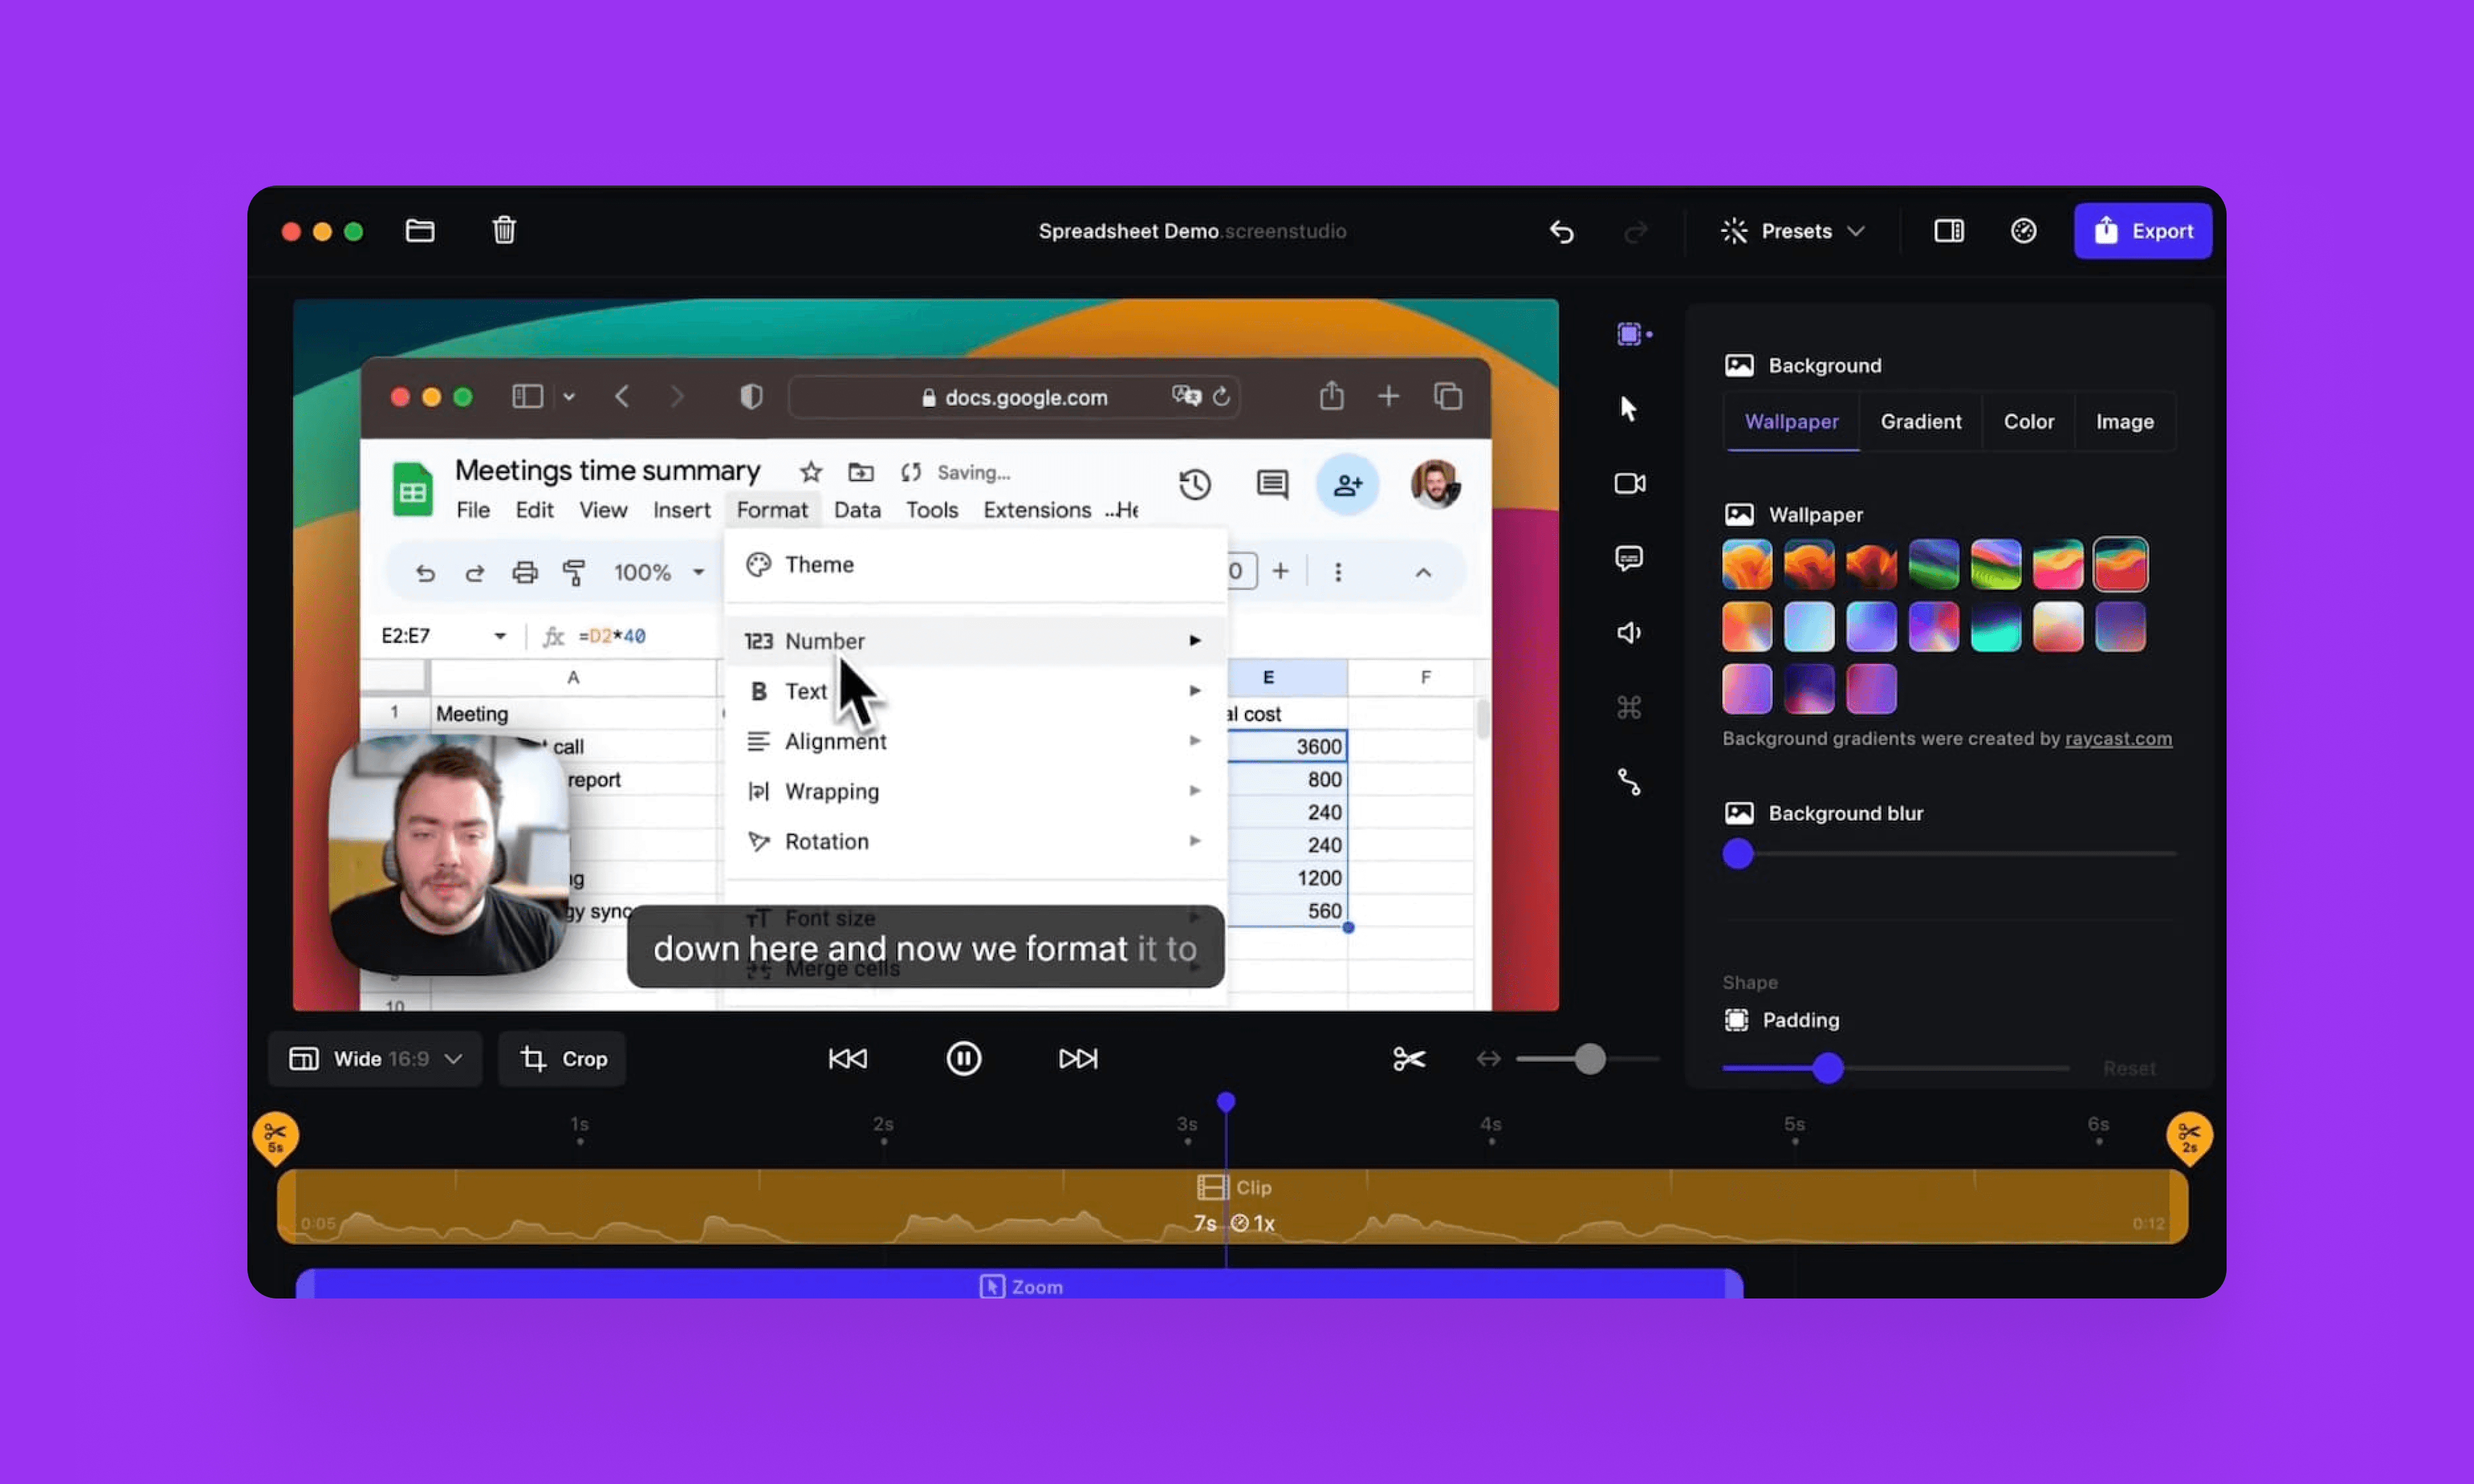Open the Presets dropdown
The height and width of the screenshot is (1484, 2474).
1793,231
